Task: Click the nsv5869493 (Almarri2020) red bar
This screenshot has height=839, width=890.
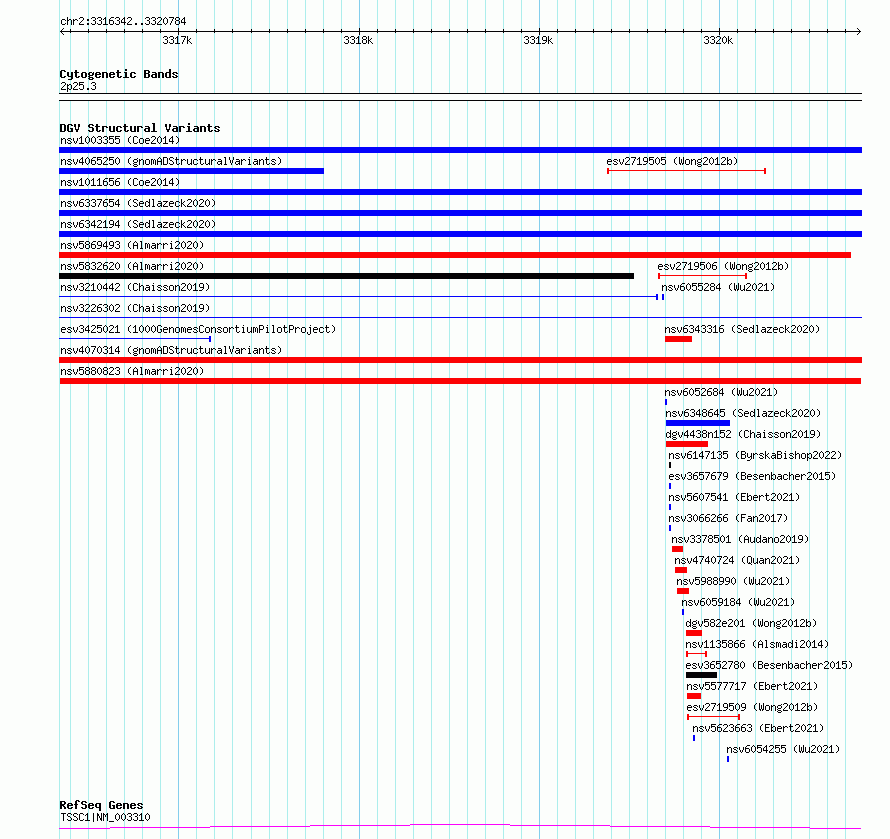Action: click(455, 255)
